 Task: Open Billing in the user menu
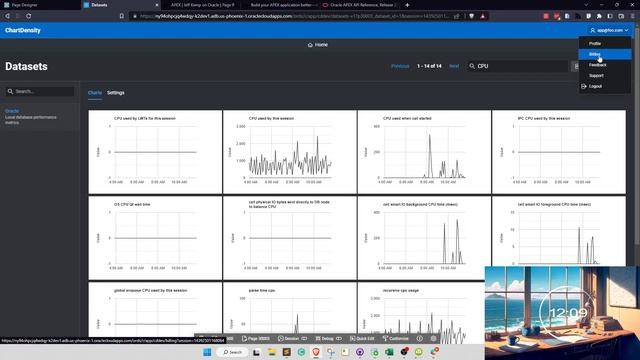(x=605, y=54)
